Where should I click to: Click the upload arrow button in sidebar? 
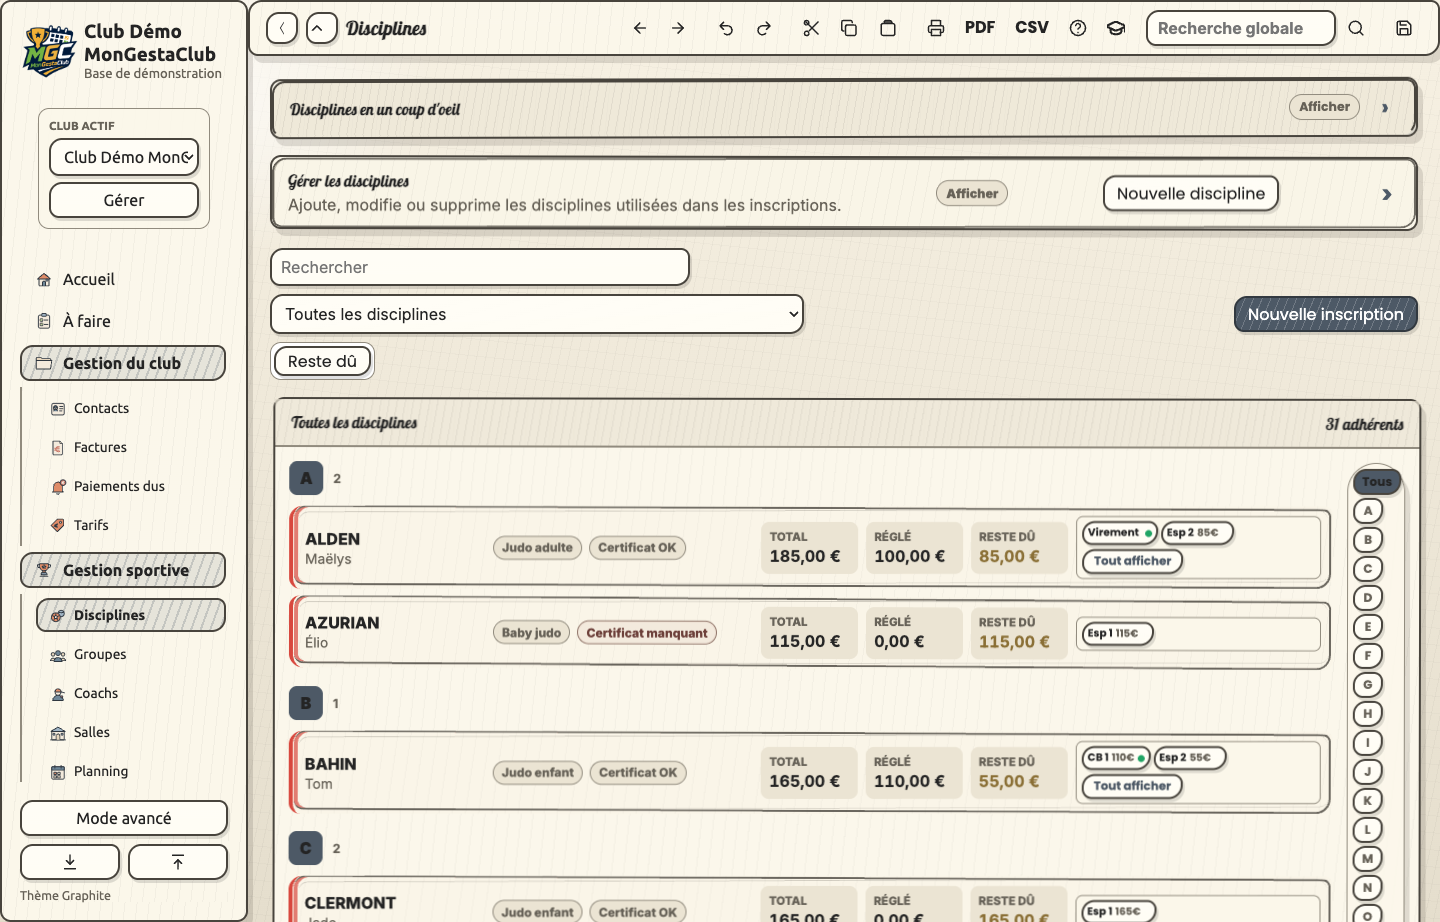178,862
